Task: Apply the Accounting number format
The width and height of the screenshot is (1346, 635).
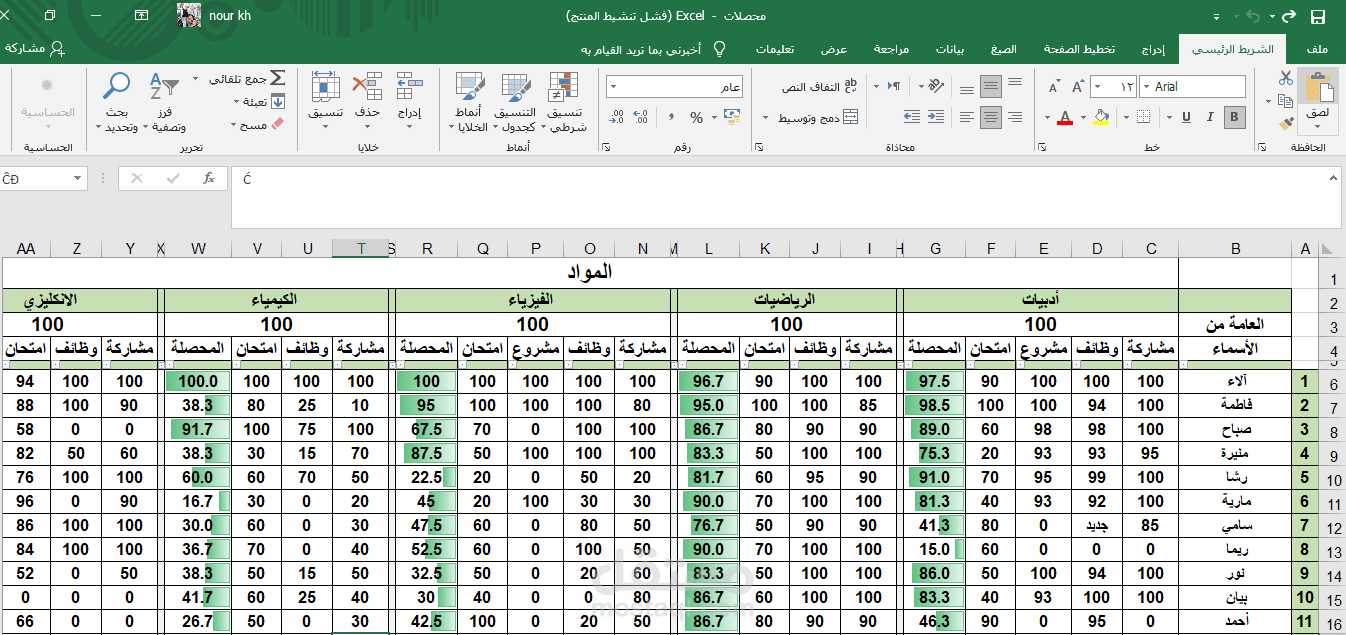Action: [x=731, y=118]
